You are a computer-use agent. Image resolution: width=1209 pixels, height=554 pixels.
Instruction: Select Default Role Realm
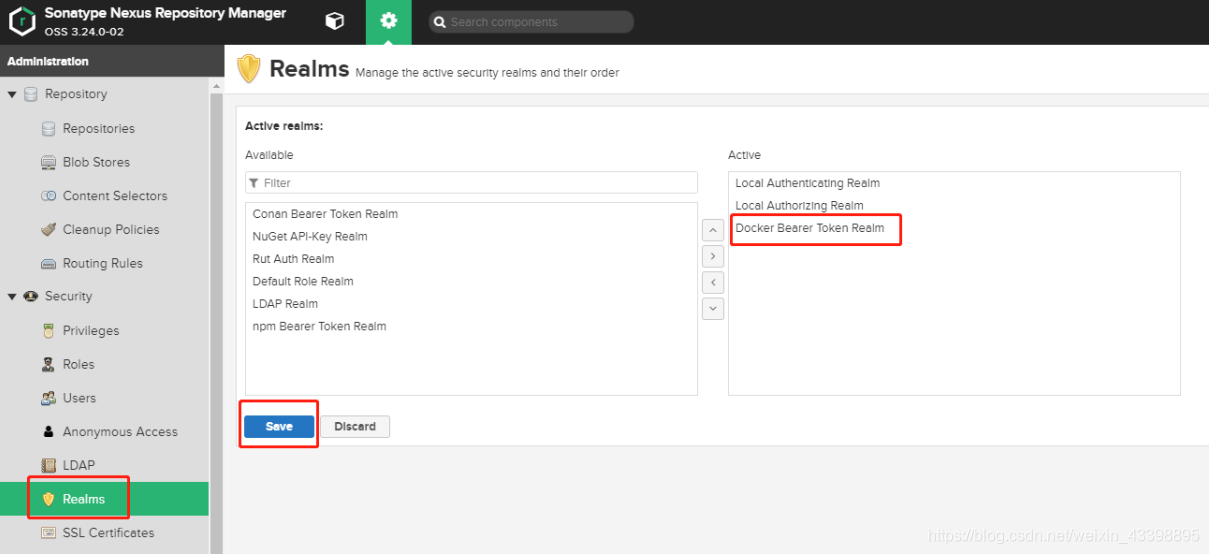tap(303, 282)
